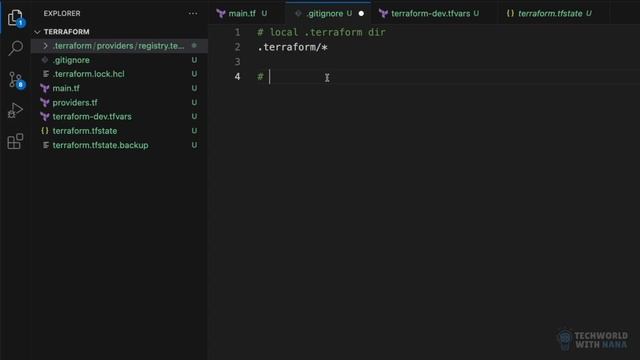Click untracked U badge next to terraform-dev.tfvars in tree
The image size is (640, 360).
click(x=194, y=116)
